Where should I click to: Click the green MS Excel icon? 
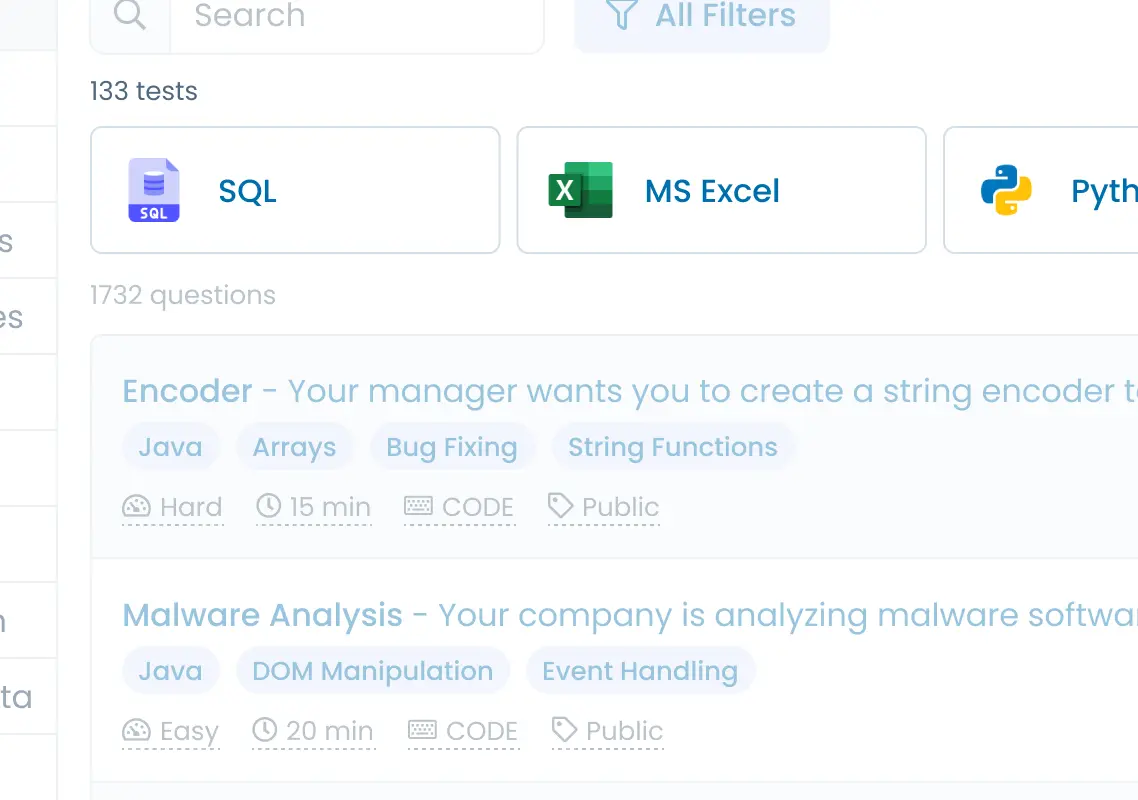click(x=581, y=190)
